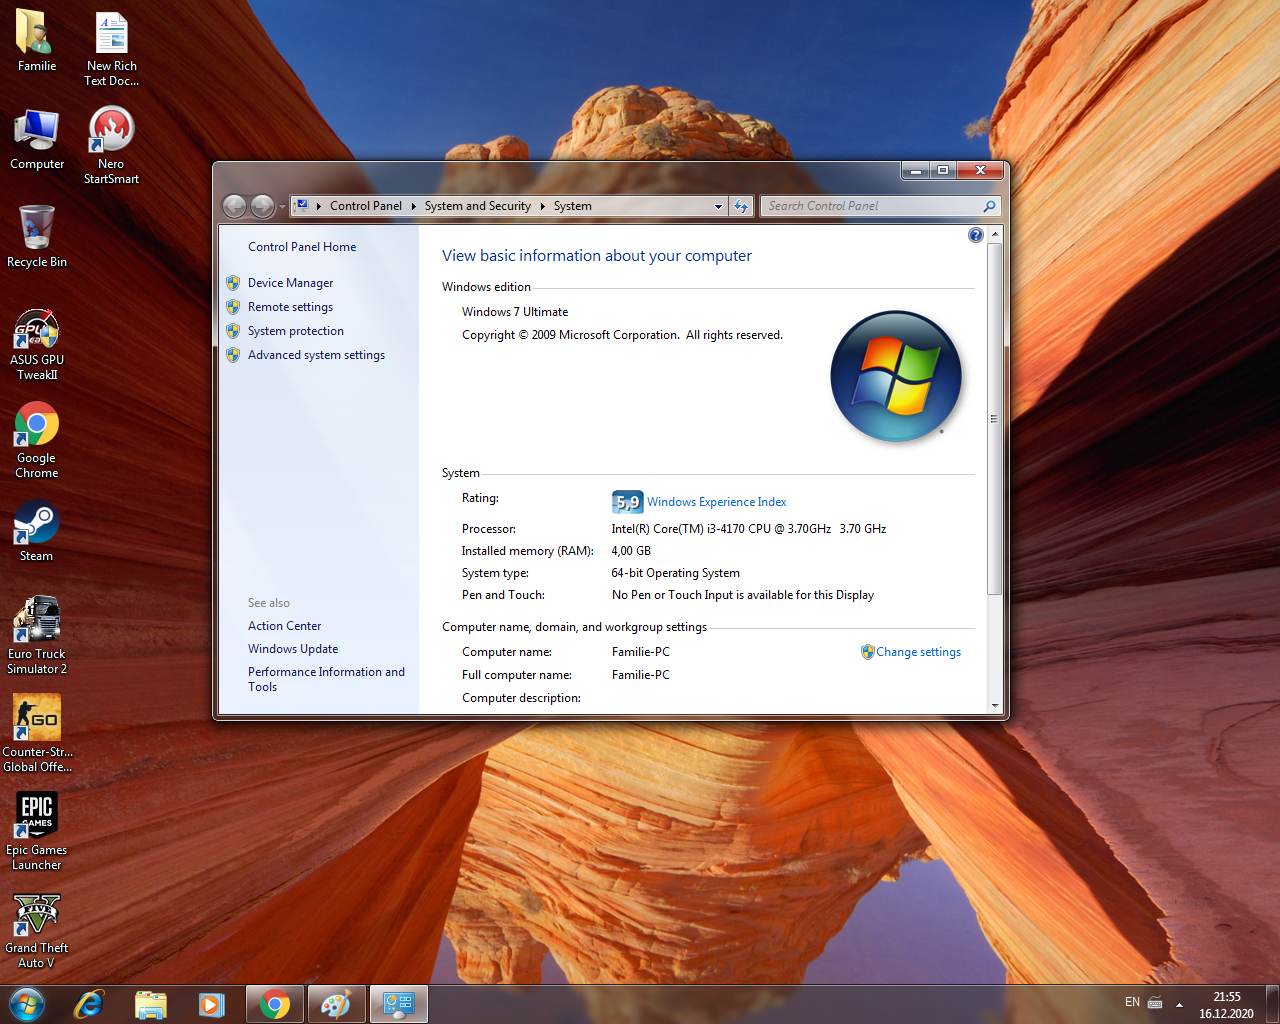Launch Grand Theft Auto V
Image resolution: width=1280 pixels, height=1024 pixels.
(x=37, y=930)
